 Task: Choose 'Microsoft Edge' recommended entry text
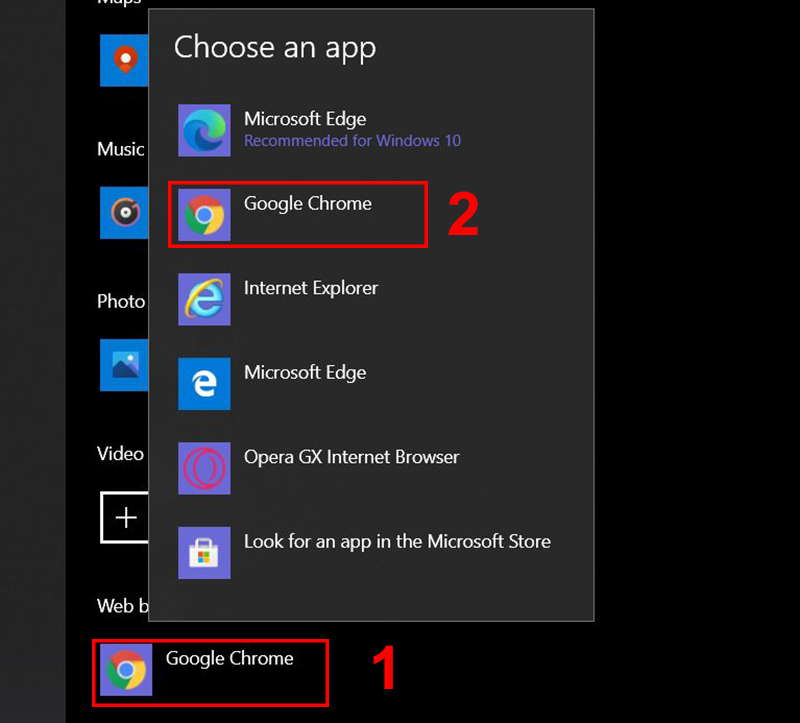[x=305, y=119]
